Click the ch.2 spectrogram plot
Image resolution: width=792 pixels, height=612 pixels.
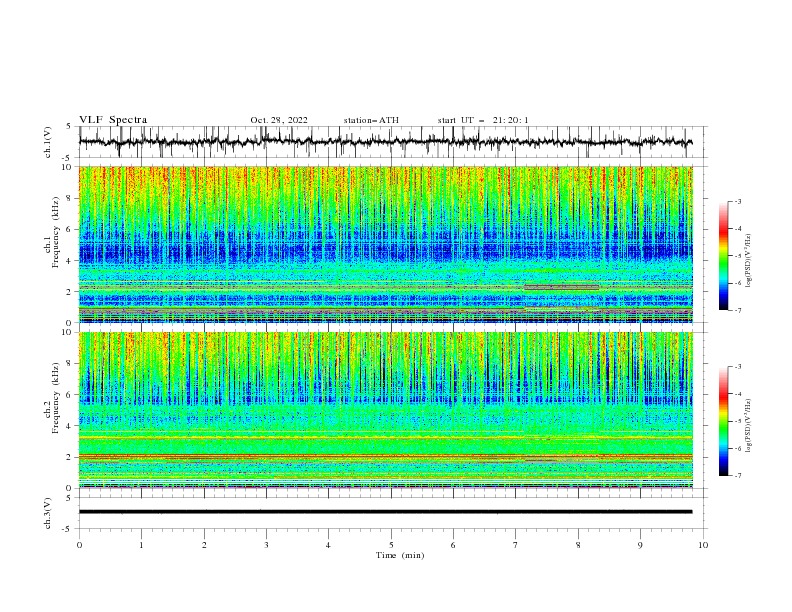tap(386, 410)
